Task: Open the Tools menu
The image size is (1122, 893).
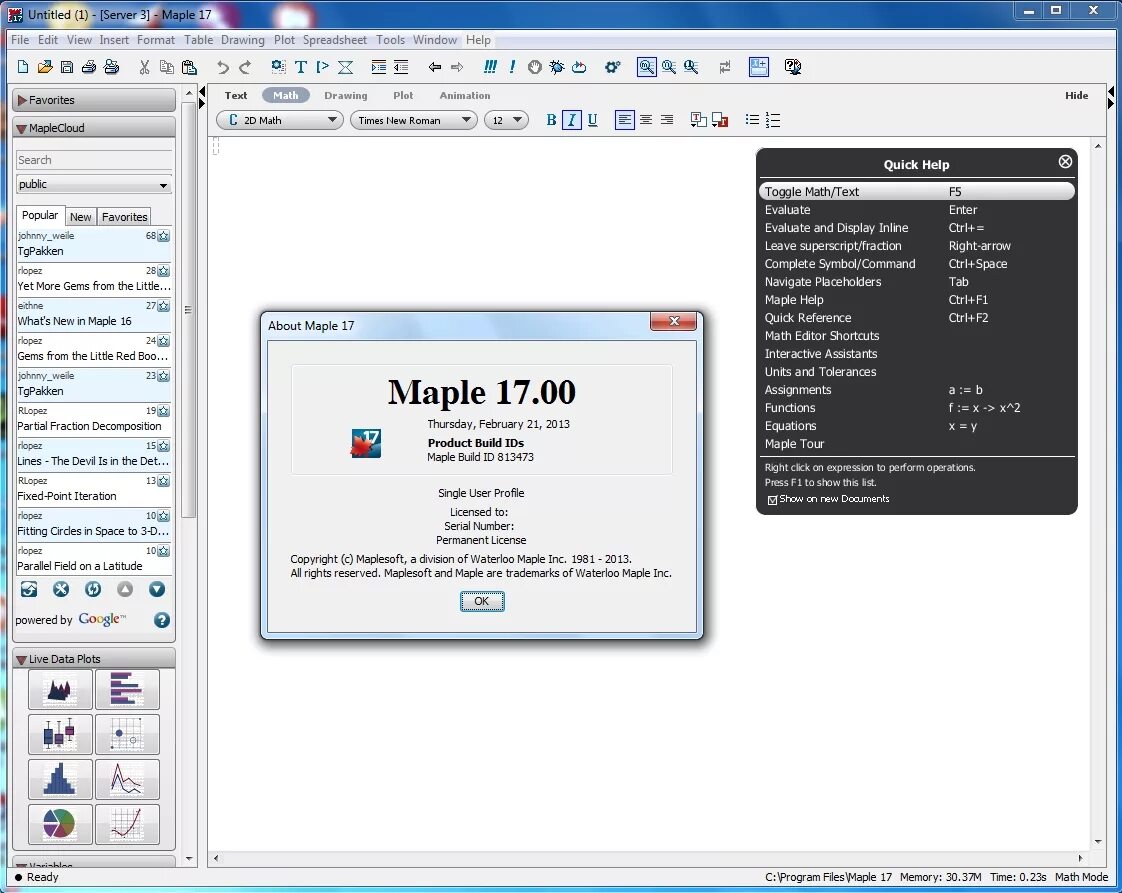Action: [x=391, y=40]
